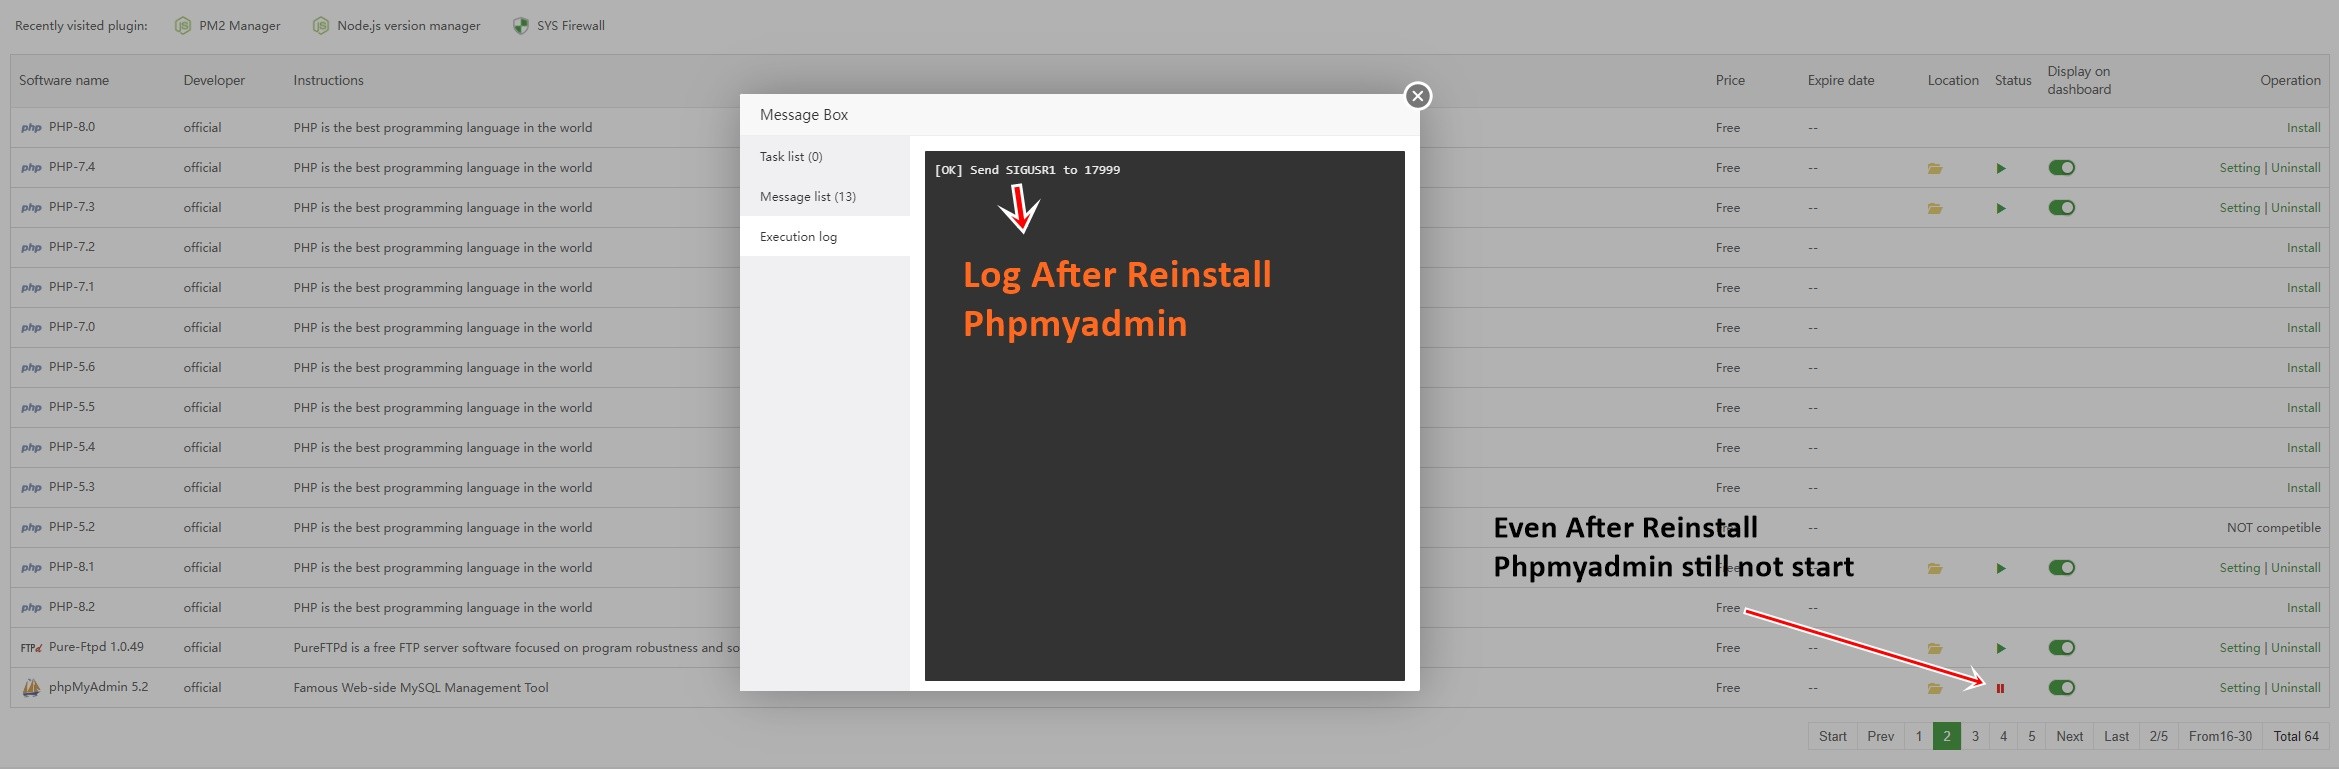Open the phpMyAdmin location folder icon
Image resolution: width=2339 pixels, height=769 pixels.
[1935, 688]
